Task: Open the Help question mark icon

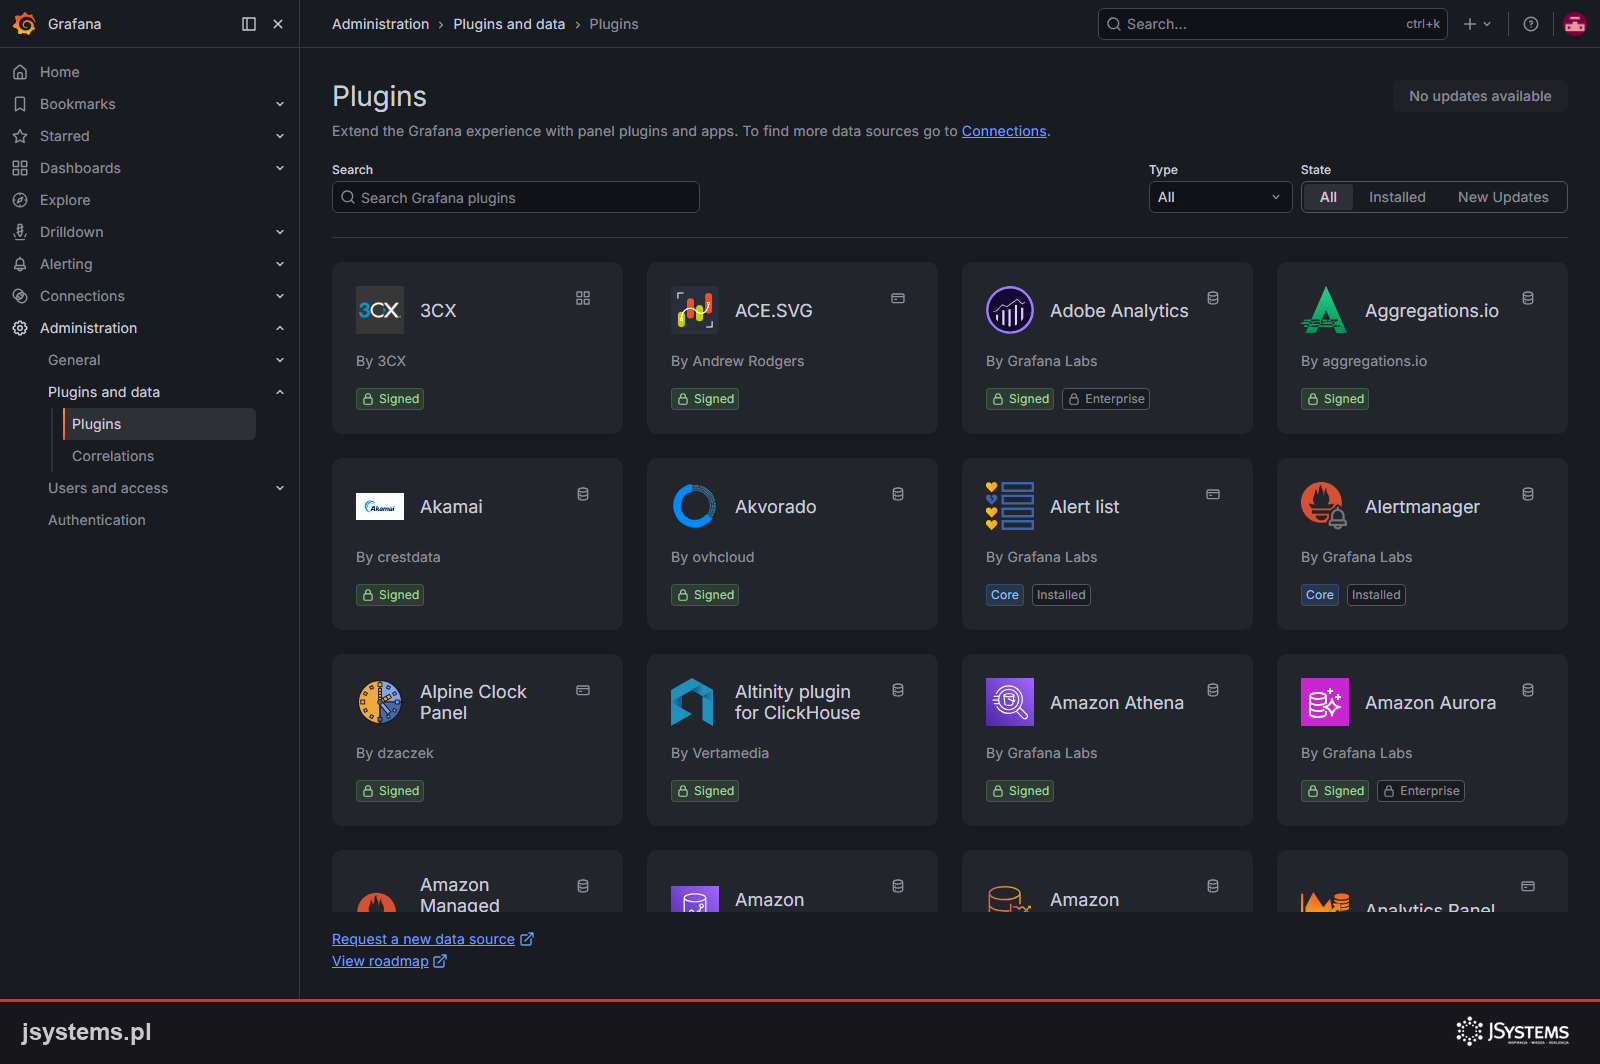Action: pos(1531,24)
